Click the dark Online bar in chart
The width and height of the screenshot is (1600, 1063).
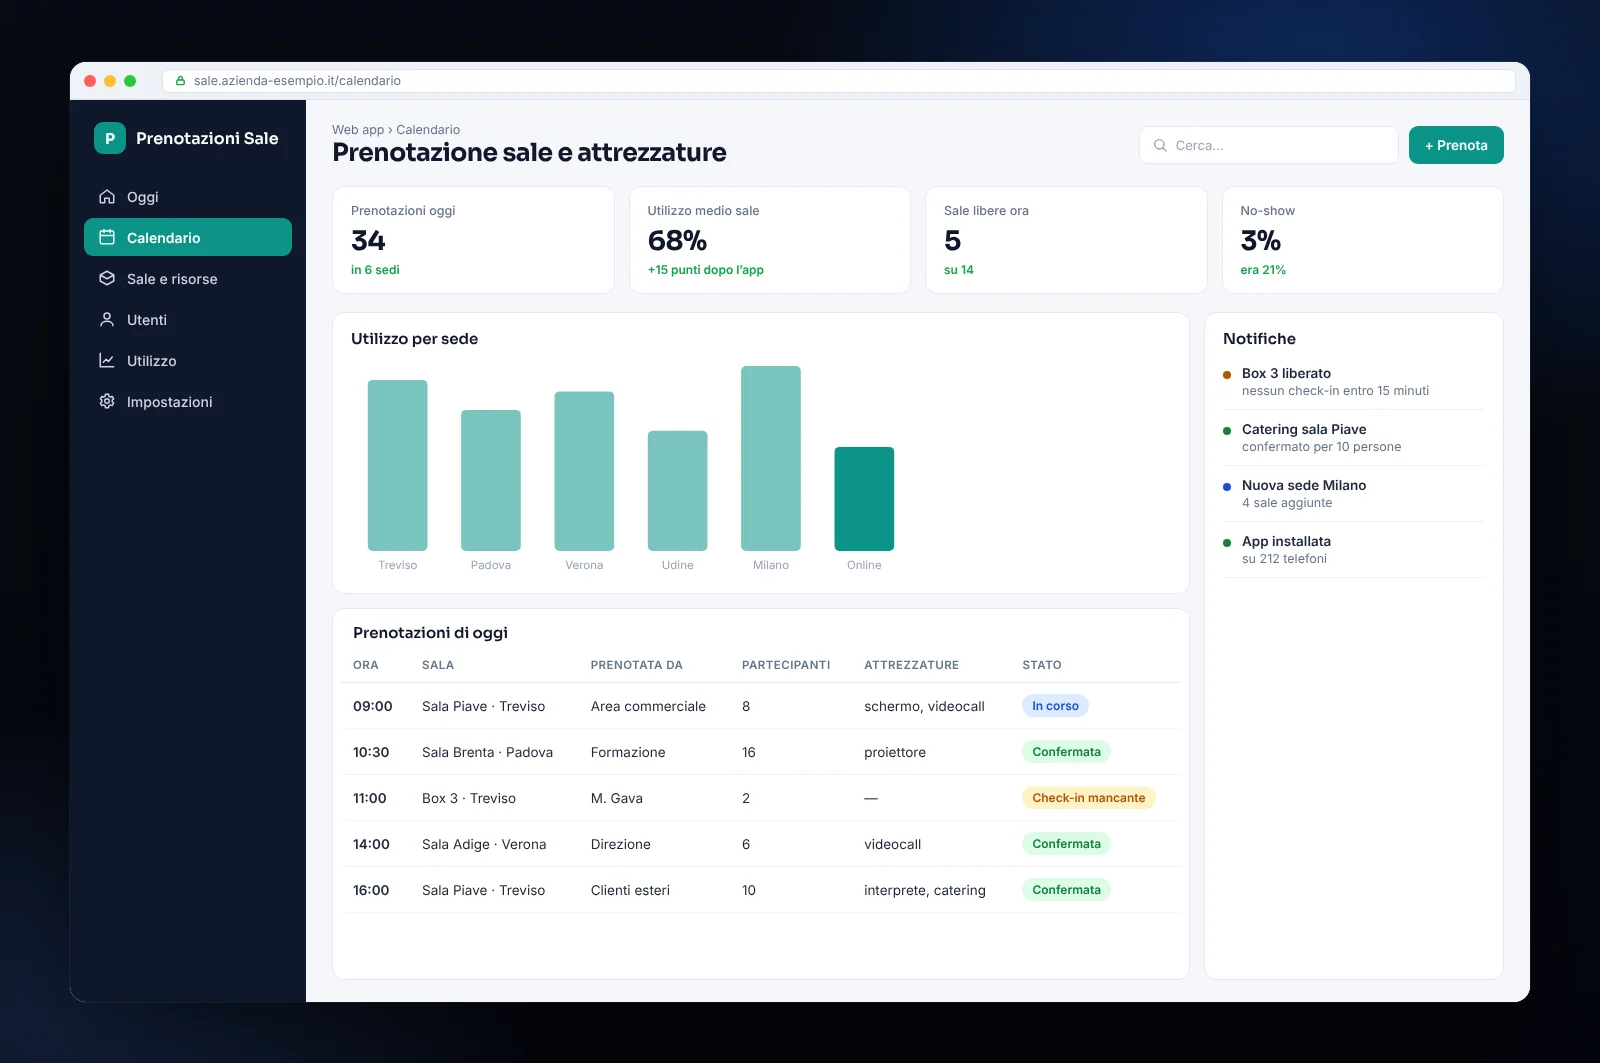tap(864, 499)
